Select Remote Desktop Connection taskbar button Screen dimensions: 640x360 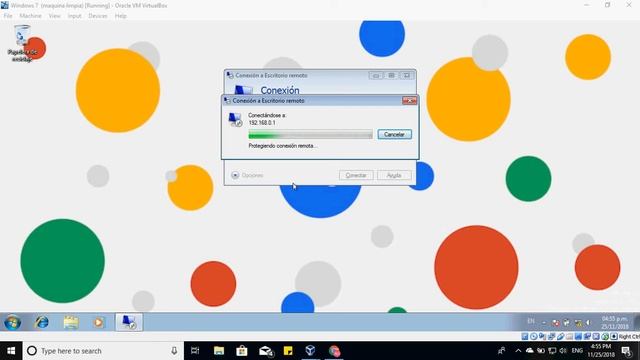(129, 322)
